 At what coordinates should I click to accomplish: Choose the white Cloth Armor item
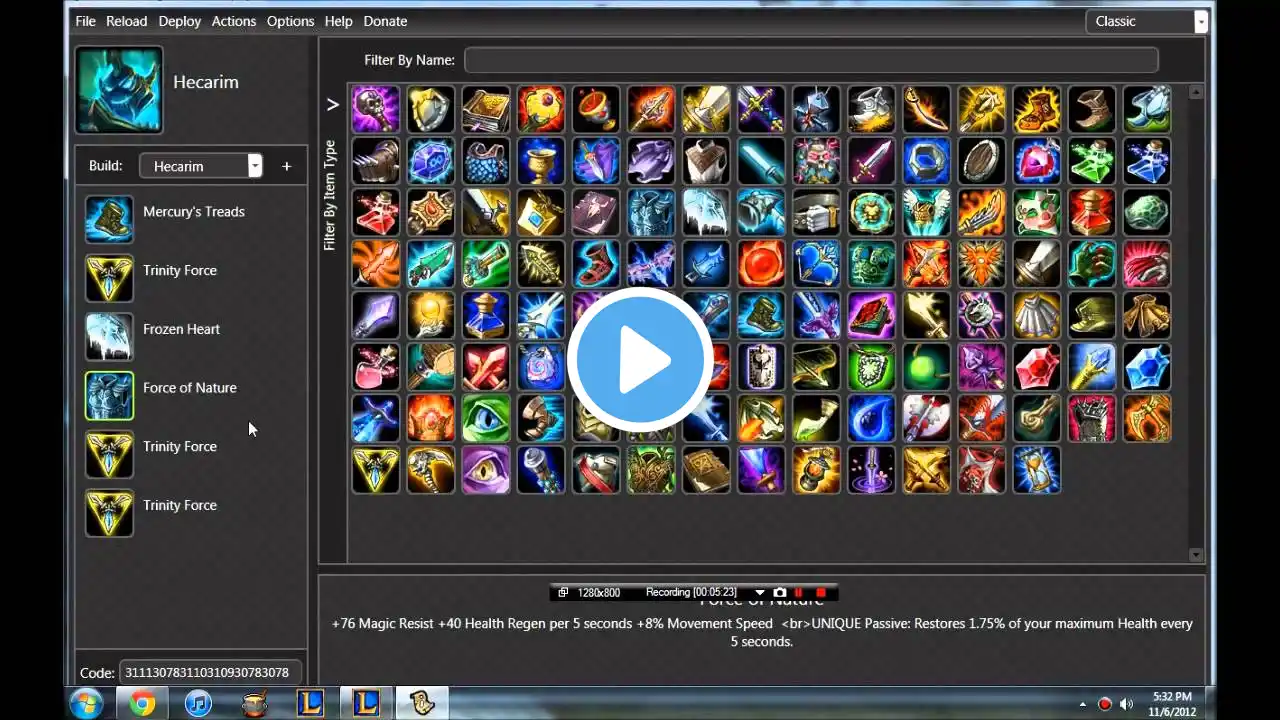[x=706, y=161]
